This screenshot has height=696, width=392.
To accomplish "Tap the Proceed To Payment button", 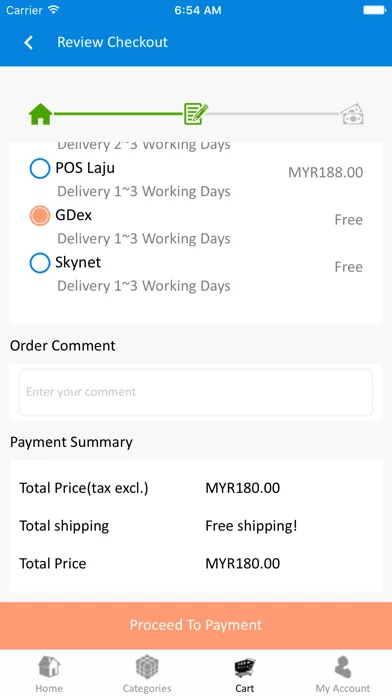I will (x=196, y=625).
